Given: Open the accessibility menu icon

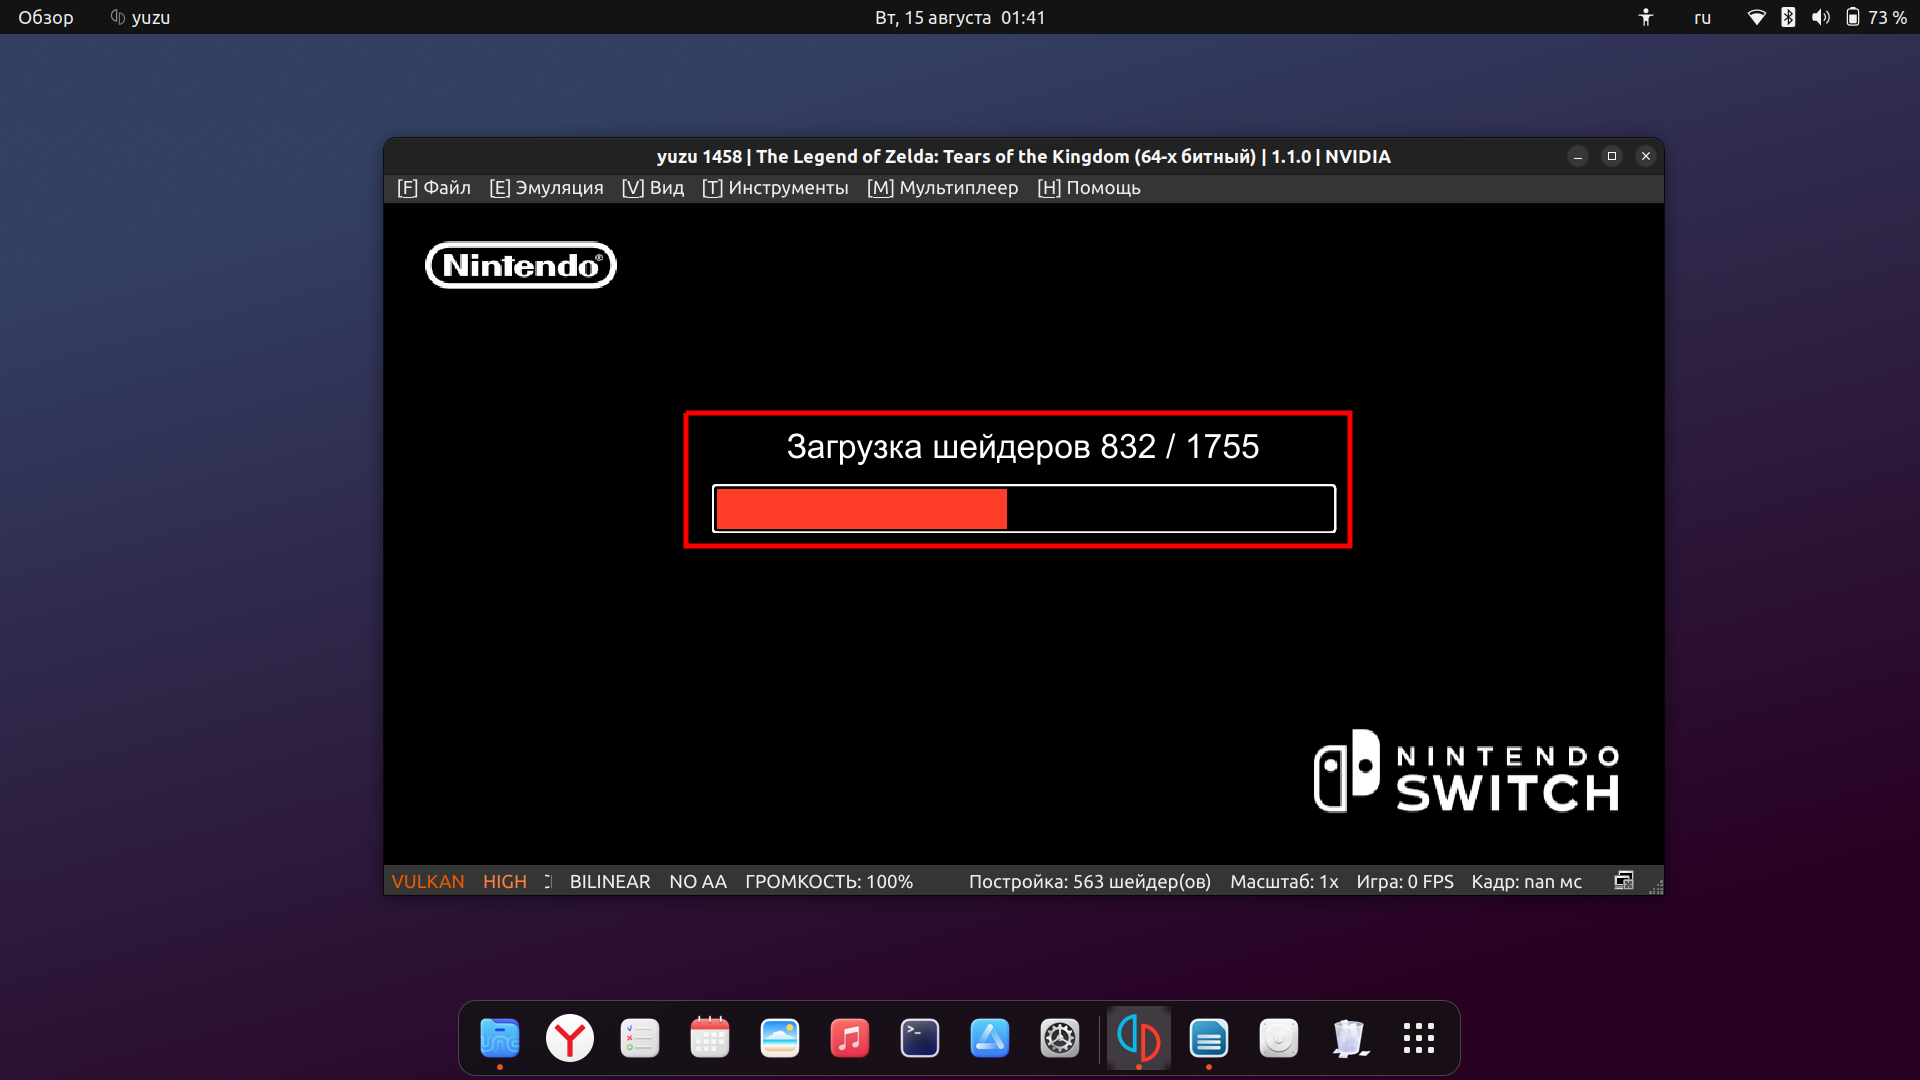Looking at the screenshot, I should [x=1646, y=17].
